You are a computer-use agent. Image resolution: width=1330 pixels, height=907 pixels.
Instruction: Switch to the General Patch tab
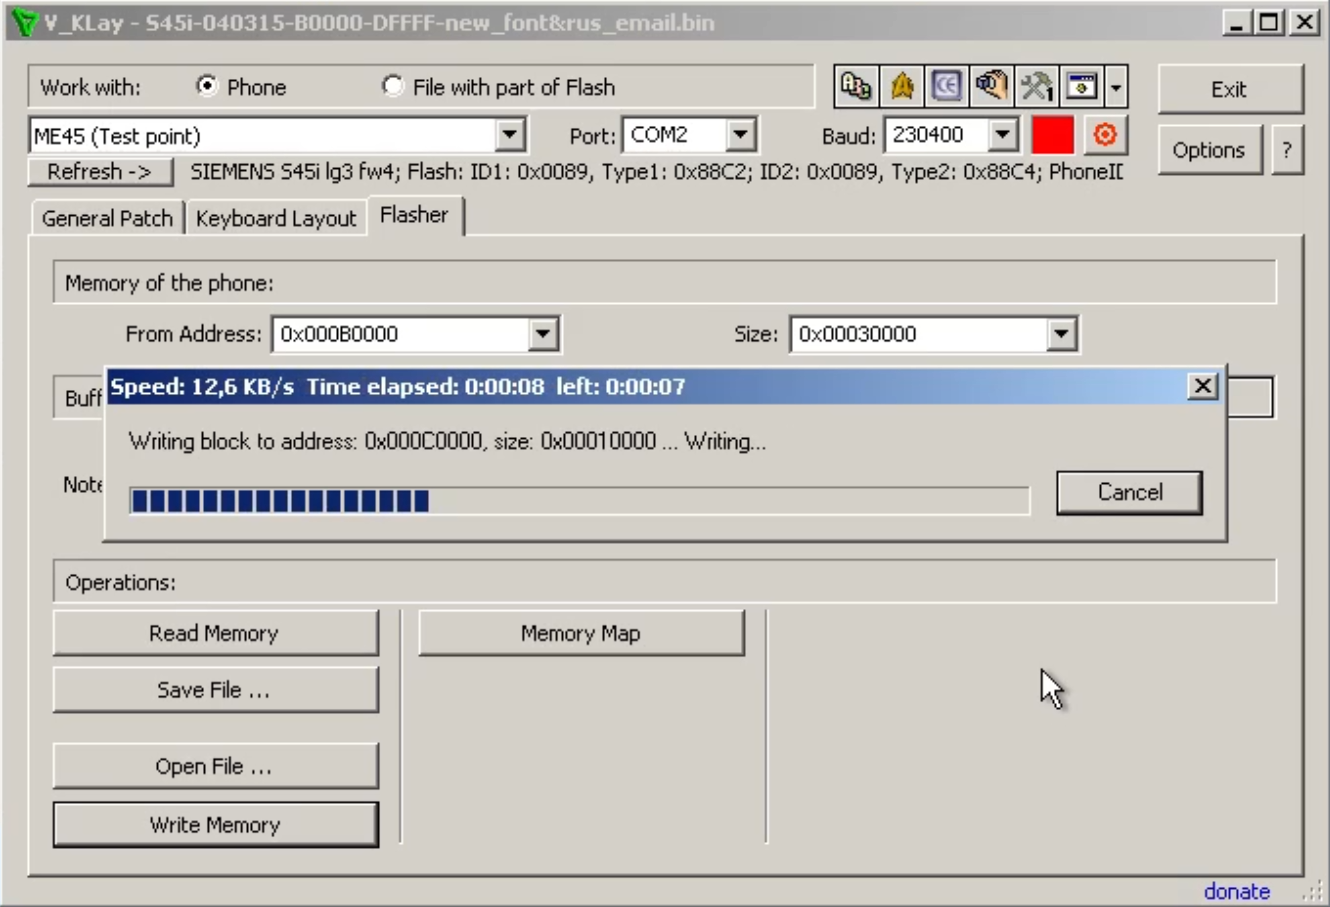coord(107,218)
